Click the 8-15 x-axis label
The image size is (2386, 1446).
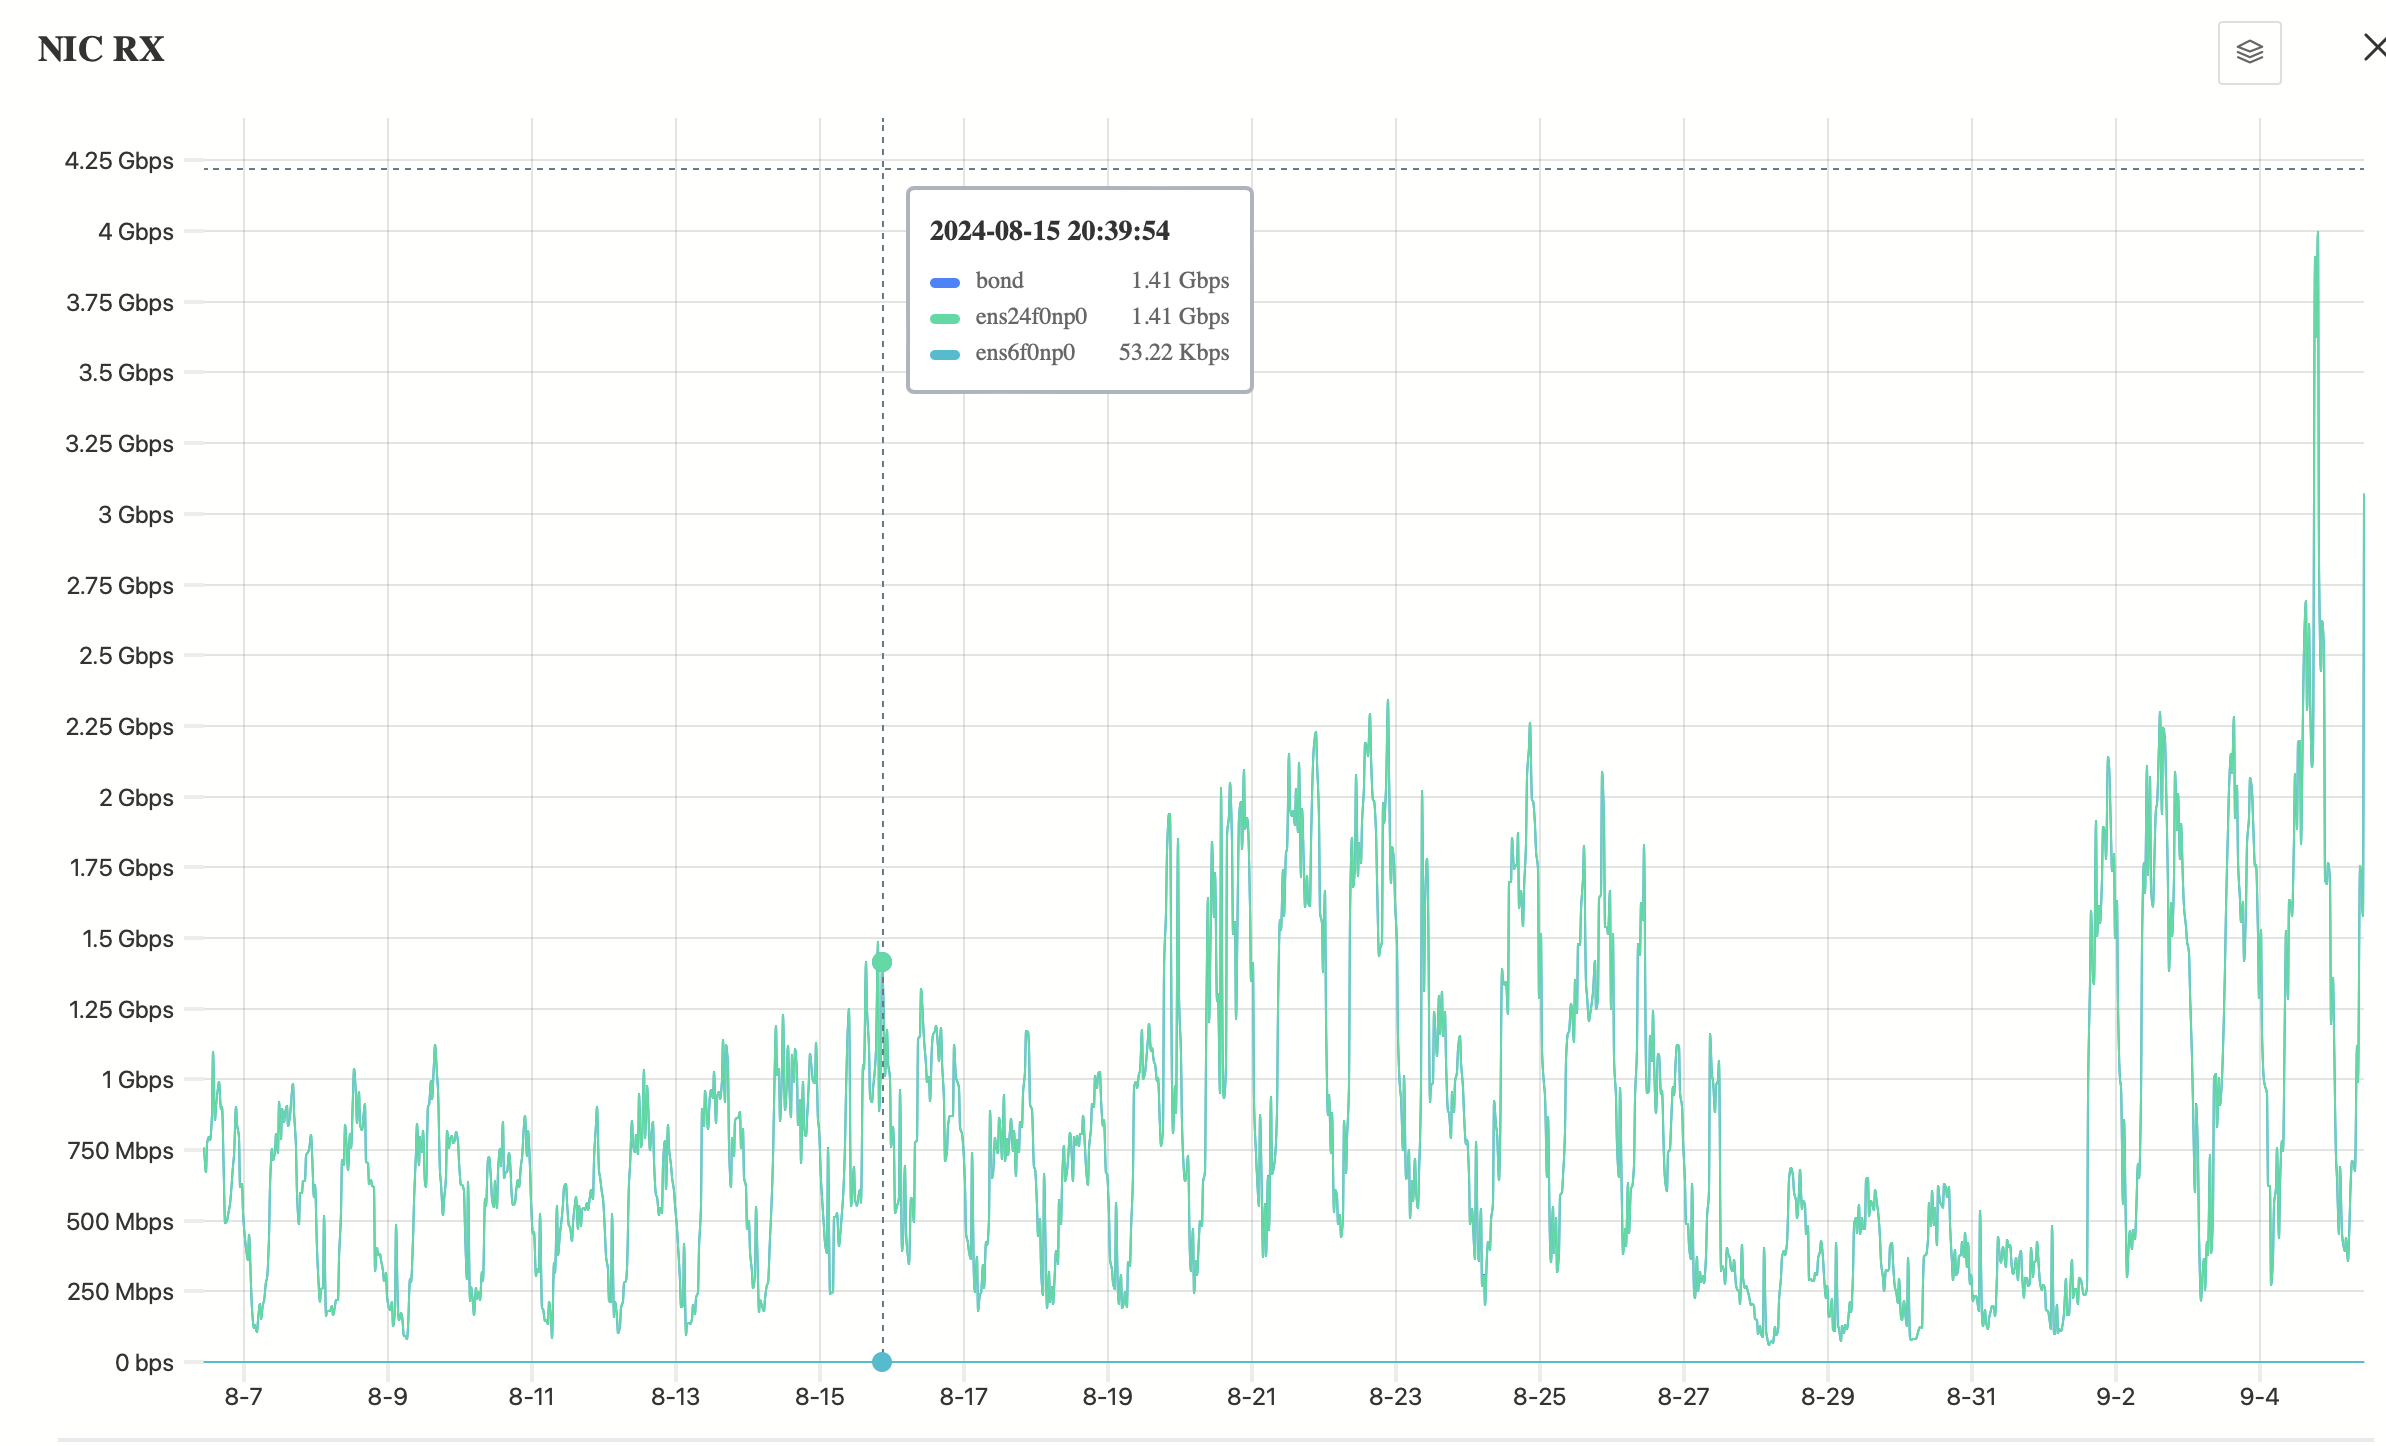pos(819,1397)
